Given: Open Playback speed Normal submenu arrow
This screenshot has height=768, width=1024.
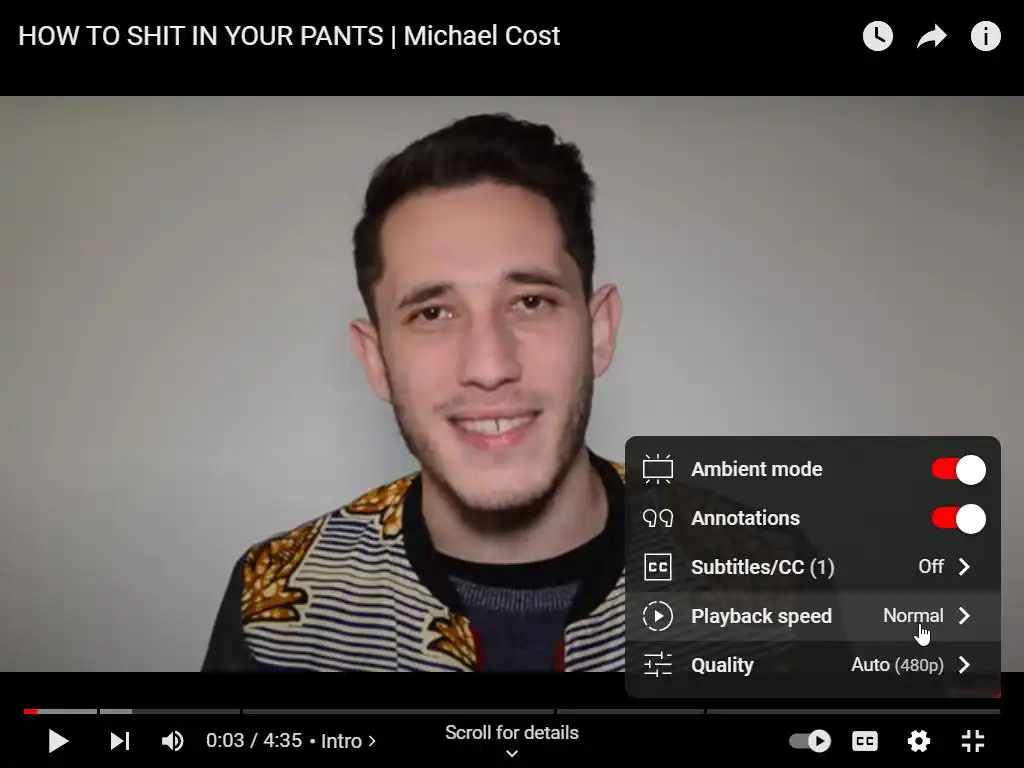Looking at the screenshot, I should [965, 616].
